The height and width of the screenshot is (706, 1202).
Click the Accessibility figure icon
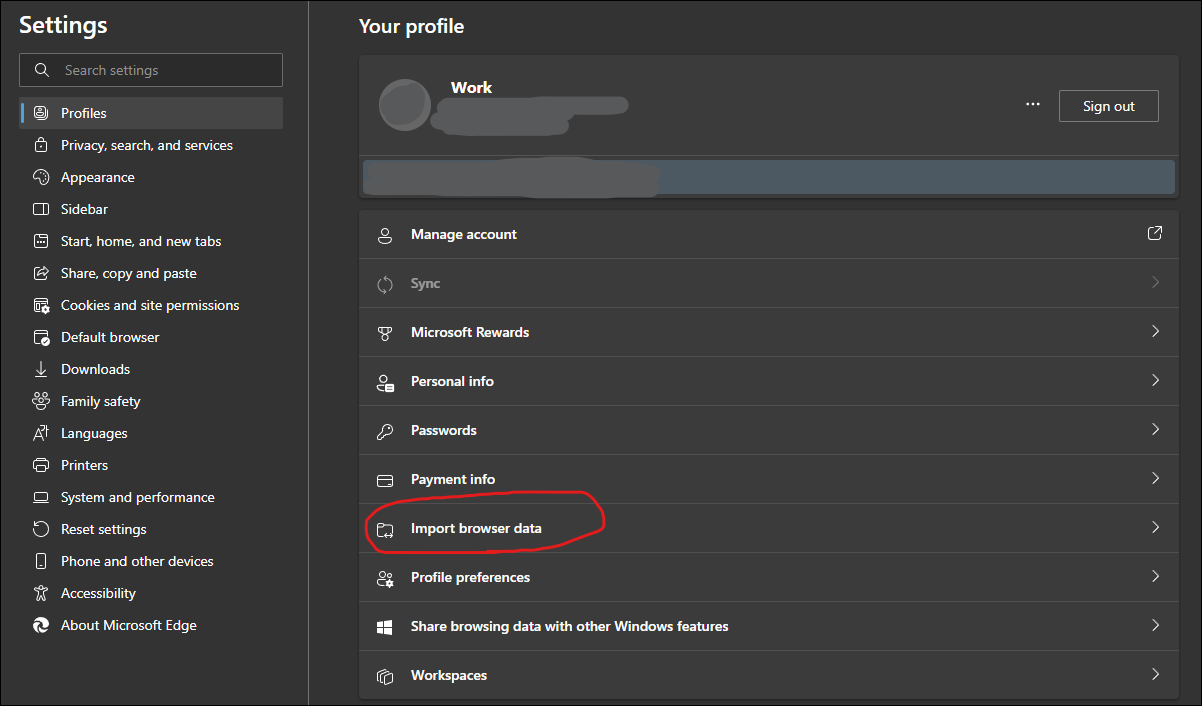[x=41, y=593]
